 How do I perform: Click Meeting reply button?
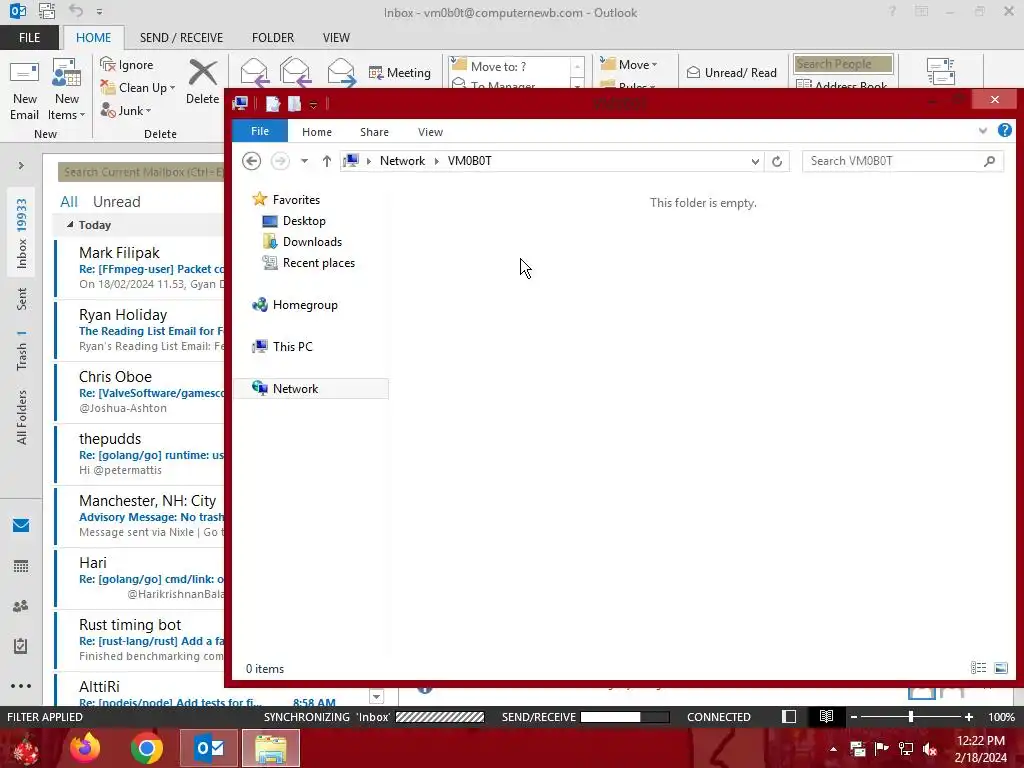(x=400, y=72)
